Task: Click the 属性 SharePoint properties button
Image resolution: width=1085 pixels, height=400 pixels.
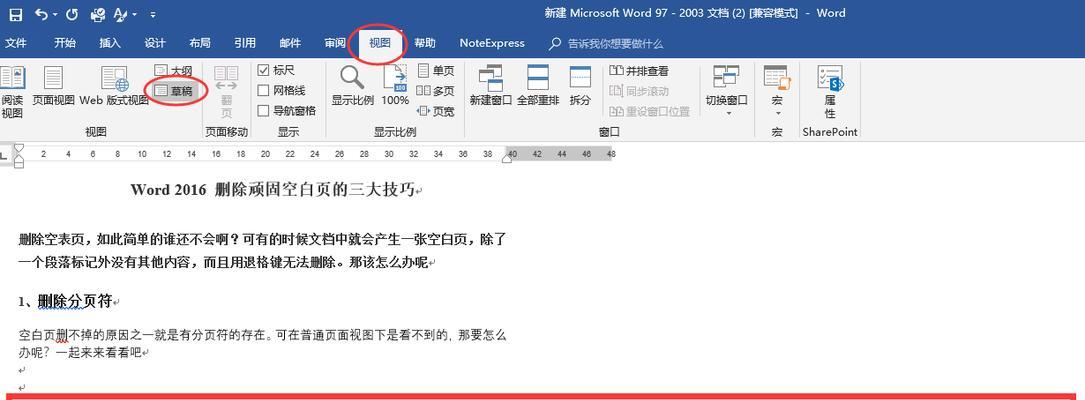Action: (x=830, y=92)
